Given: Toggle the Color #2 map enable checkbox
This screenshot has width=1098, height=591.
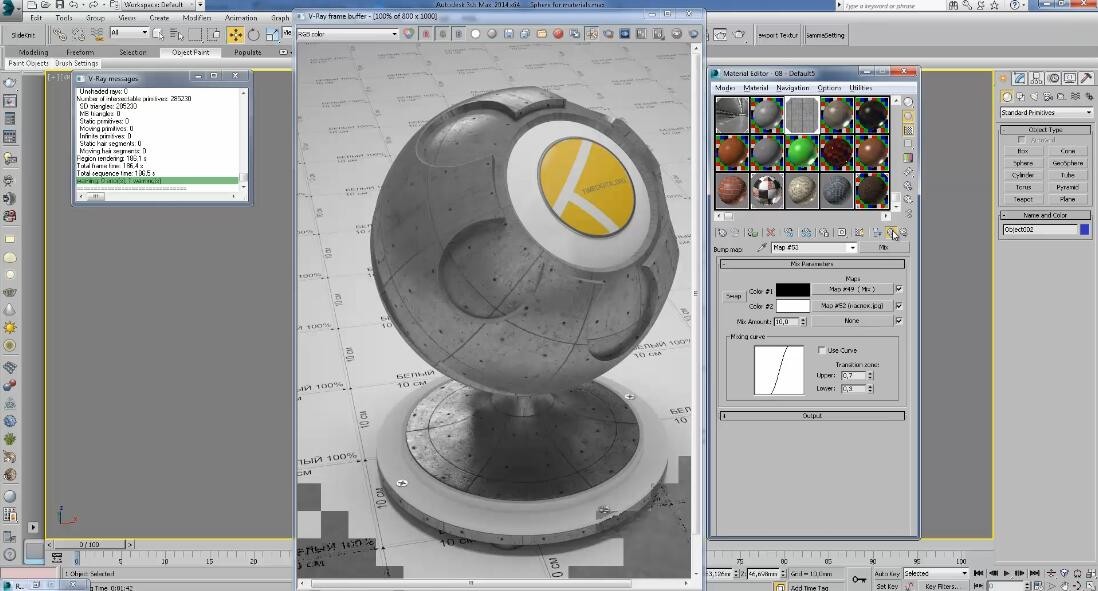Looking at the screenshot, I should click(899, 306).
